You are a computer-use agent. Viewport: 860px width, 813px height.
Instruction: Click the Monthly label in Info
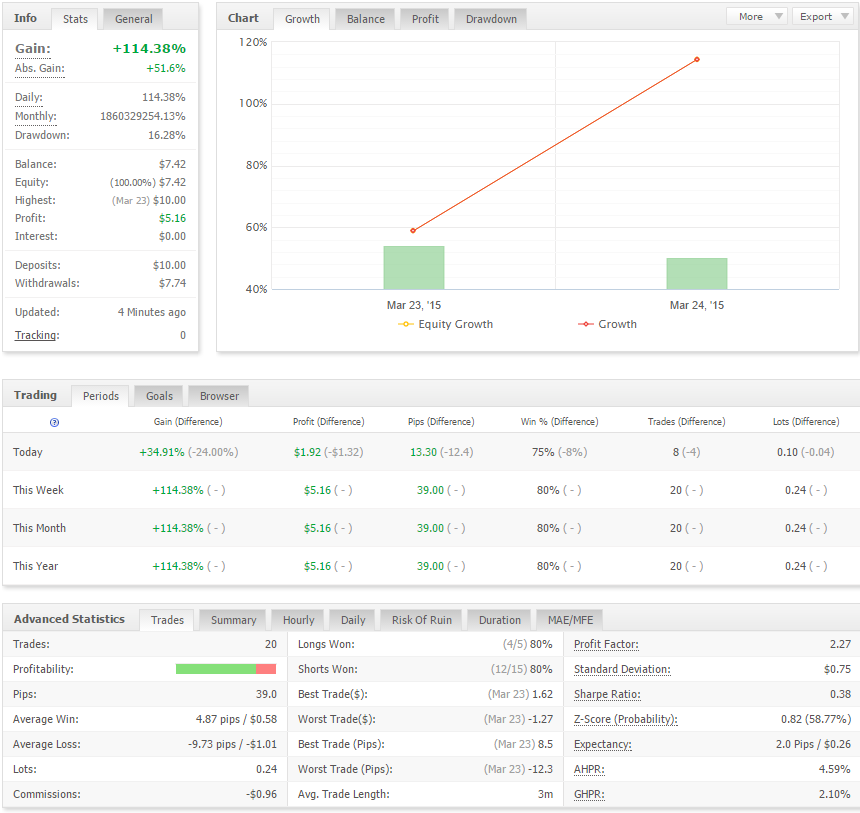click(x=36, y=116)
